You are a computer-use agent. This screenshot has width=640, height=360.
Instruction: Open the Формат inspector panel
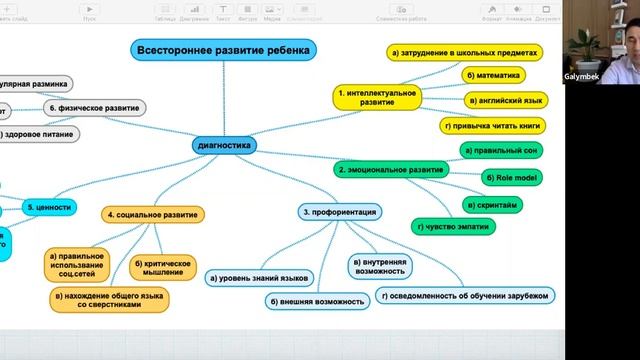492,9
